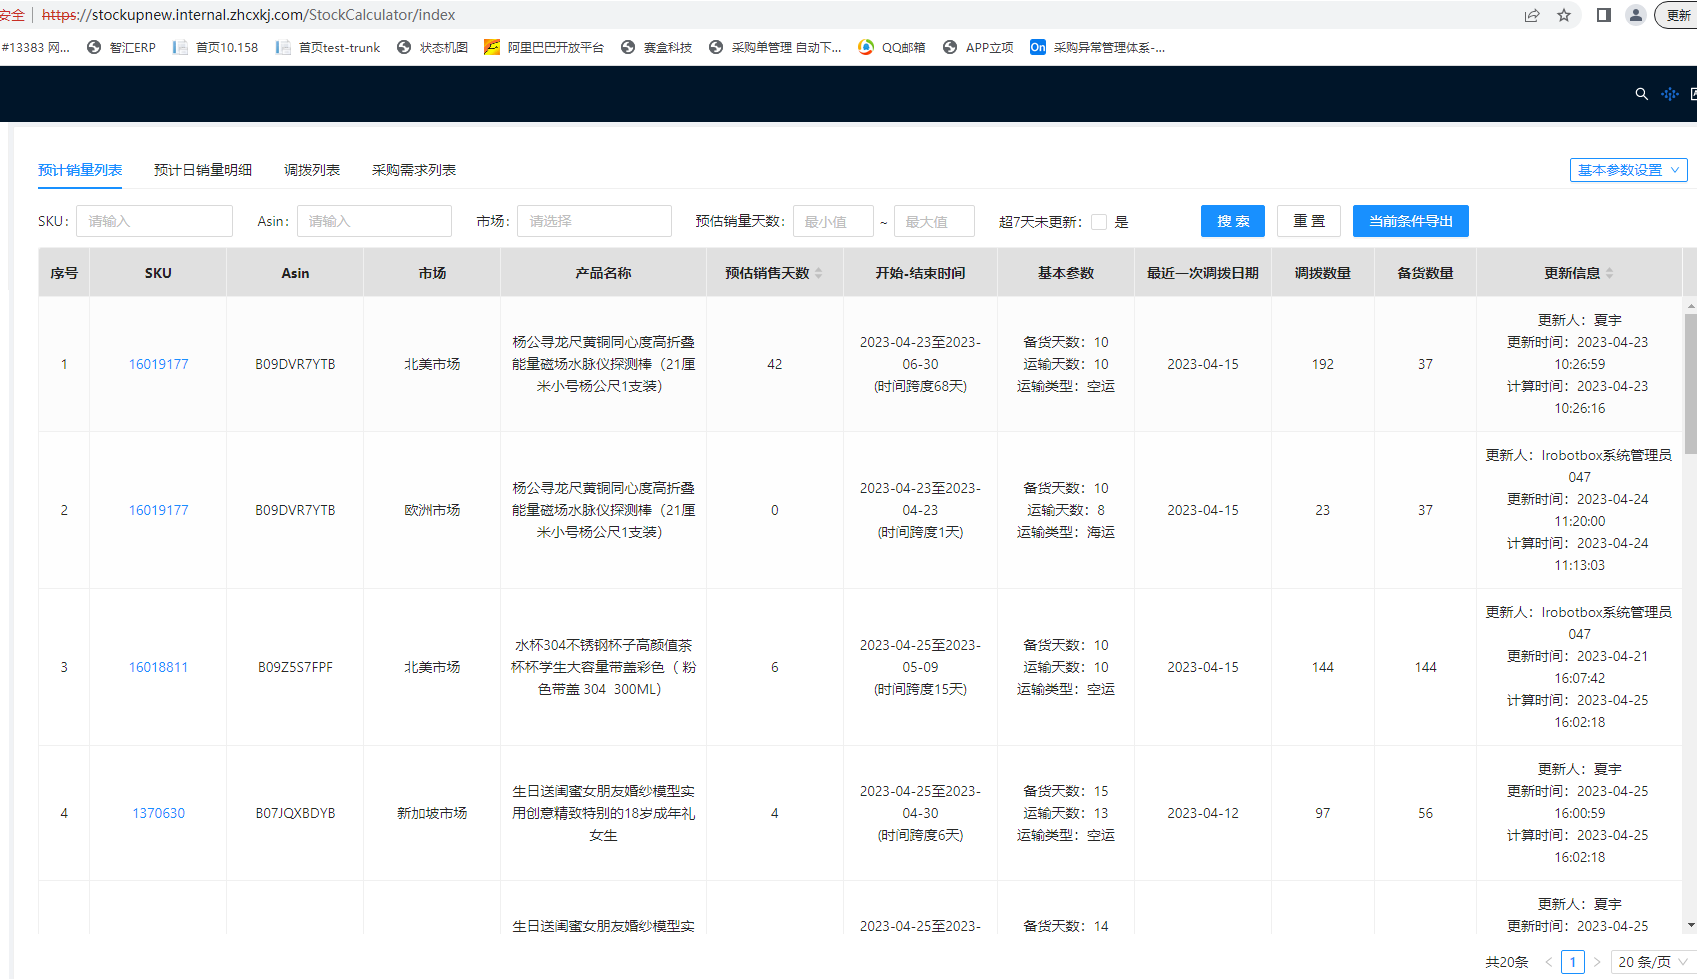Tick the 超7天未更新 checkbox
1697x979 pixels.
[x=1099, y=222]
